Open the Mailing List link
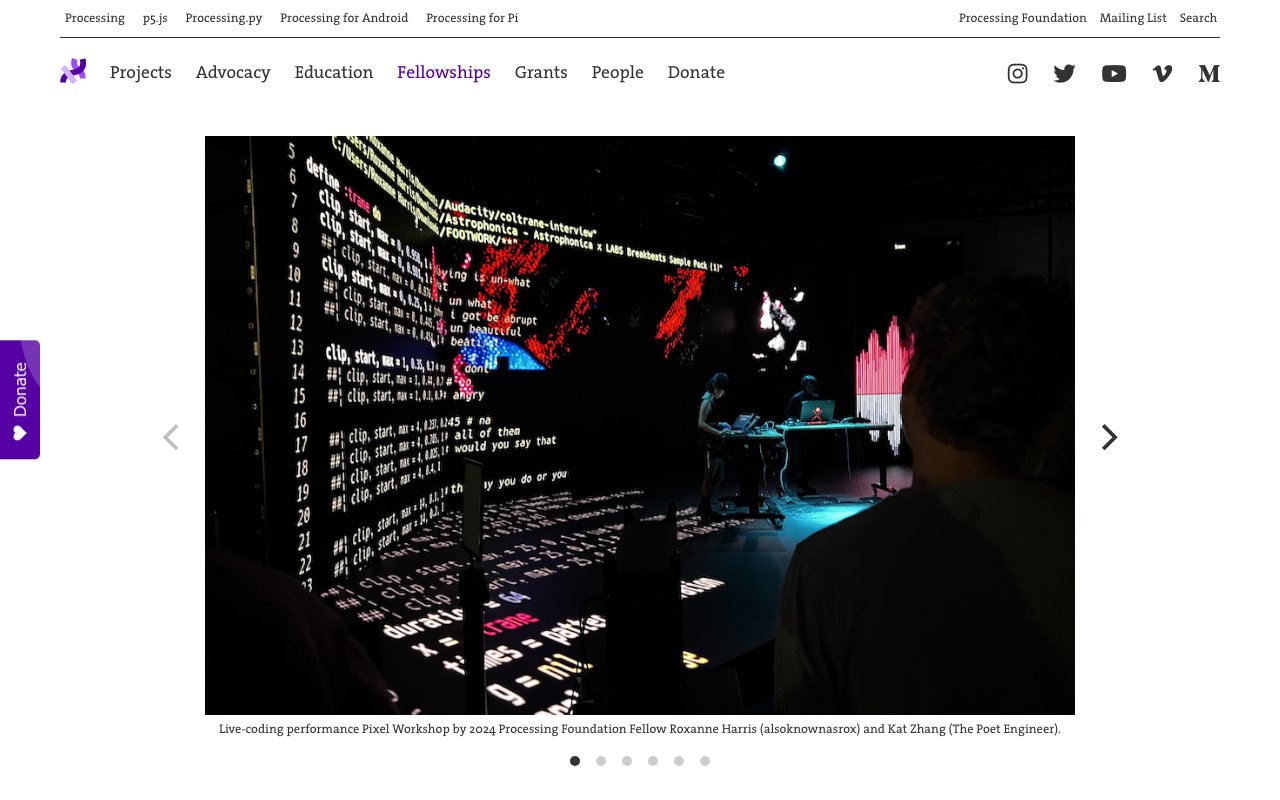 [1133, 18]
